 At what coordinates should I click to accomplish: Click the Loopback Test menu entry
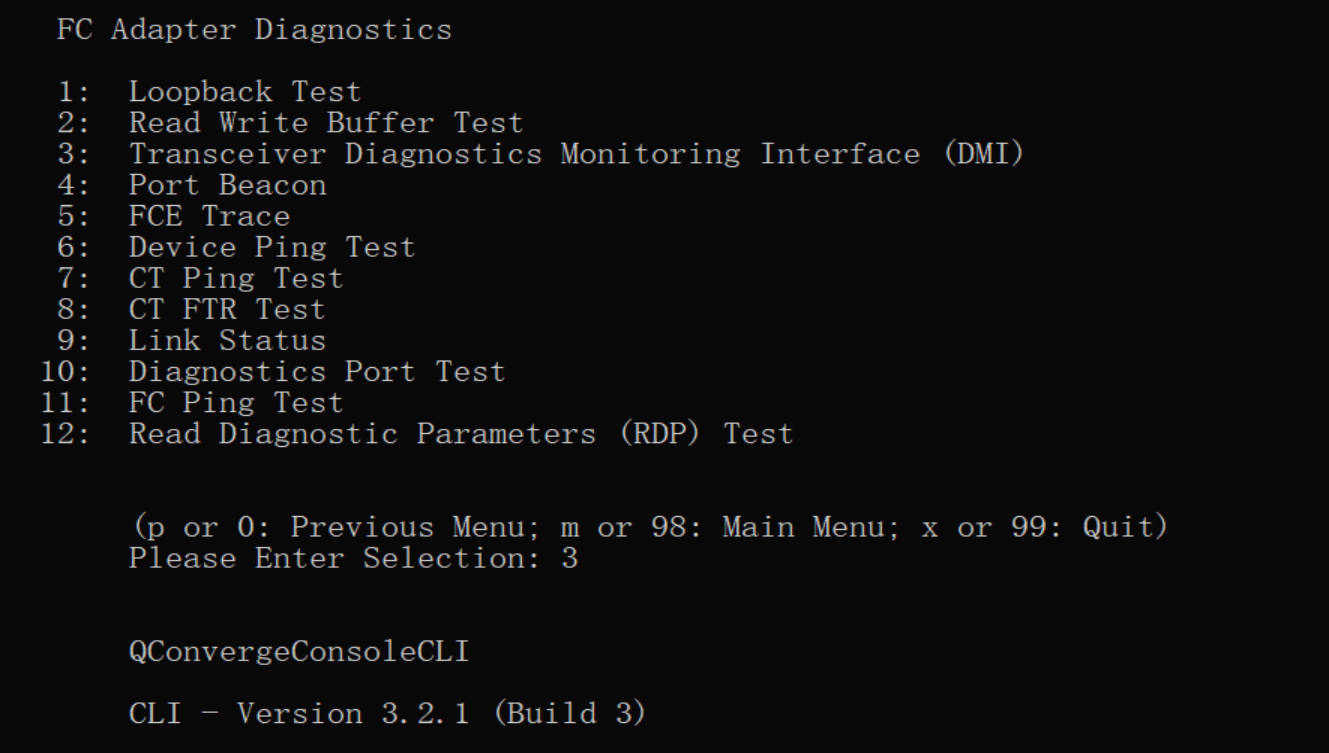tap(244, 92)
